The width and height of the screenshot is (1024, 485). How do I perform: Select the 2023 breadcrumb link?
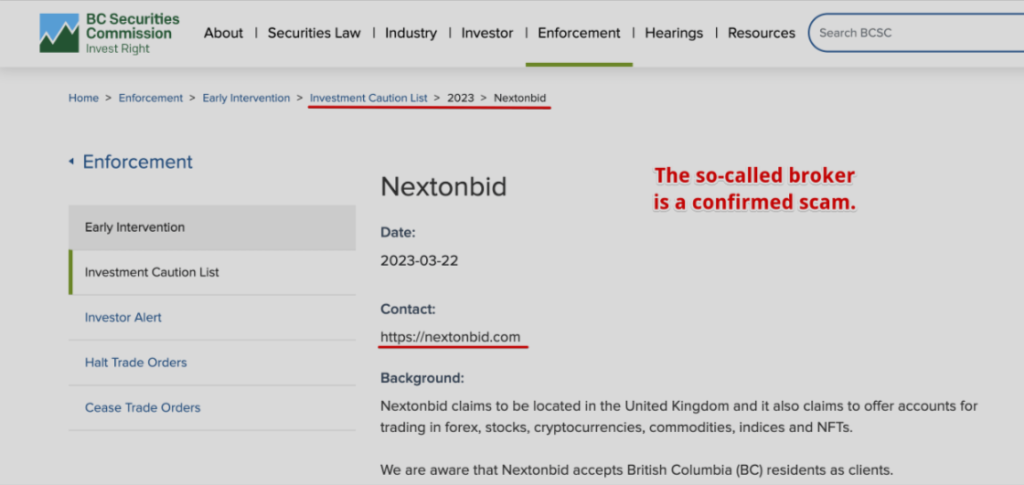pos(460,98)
